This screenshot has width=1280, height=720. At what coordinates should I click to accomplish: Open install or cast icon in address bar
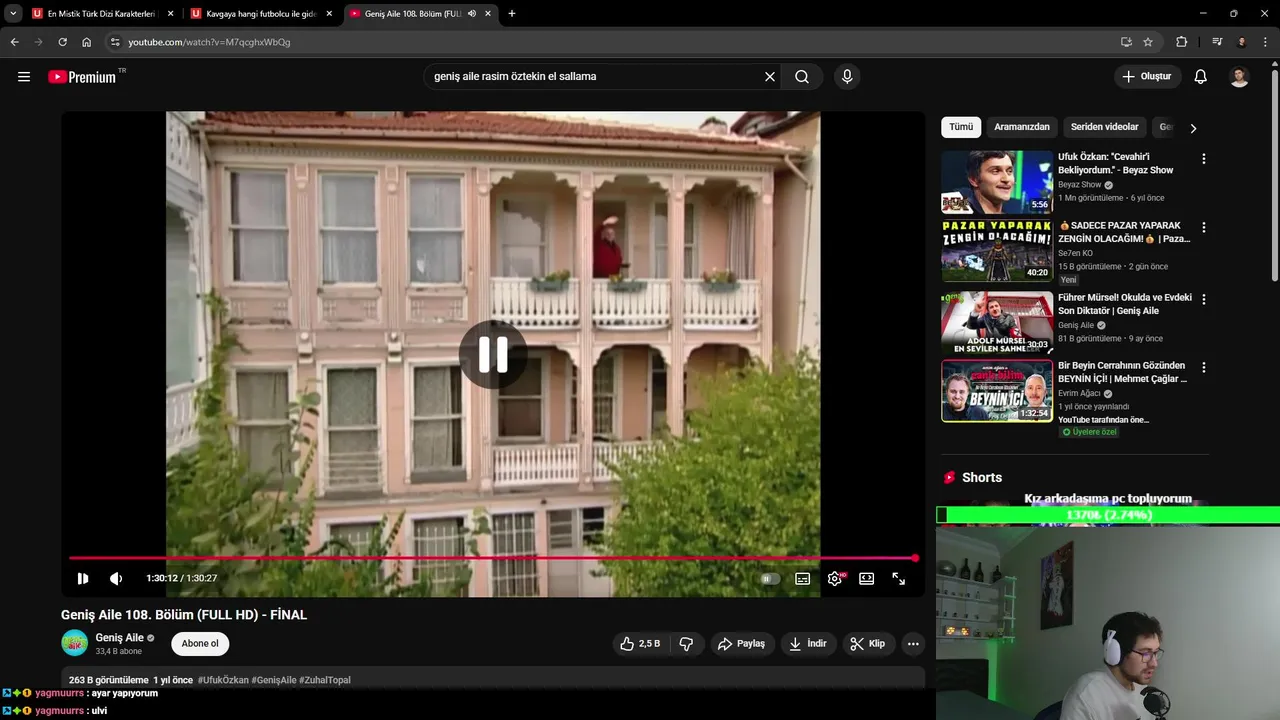[x=1126, y=42]
